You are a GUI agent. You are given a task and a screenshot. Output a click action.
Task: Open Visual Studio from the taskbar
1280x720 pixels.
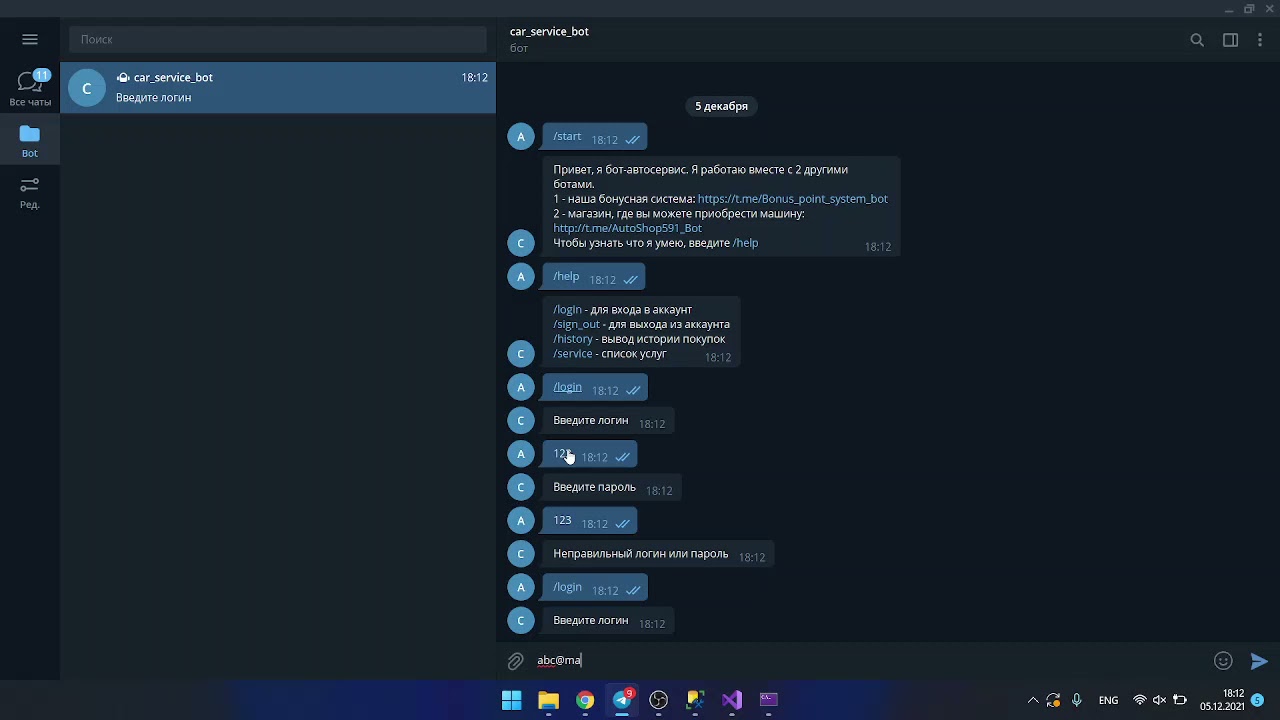pyautogui.click(x=732, y=700)
